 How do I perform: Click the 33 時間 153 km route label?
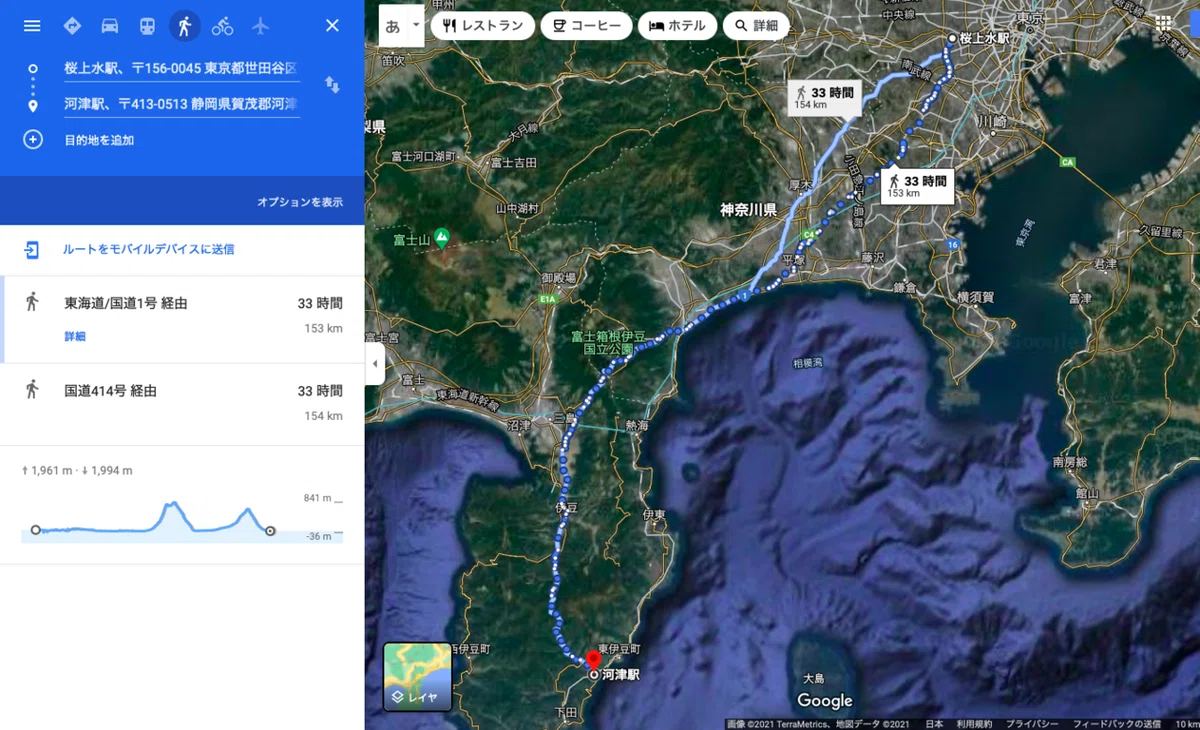tap(917, 185)
